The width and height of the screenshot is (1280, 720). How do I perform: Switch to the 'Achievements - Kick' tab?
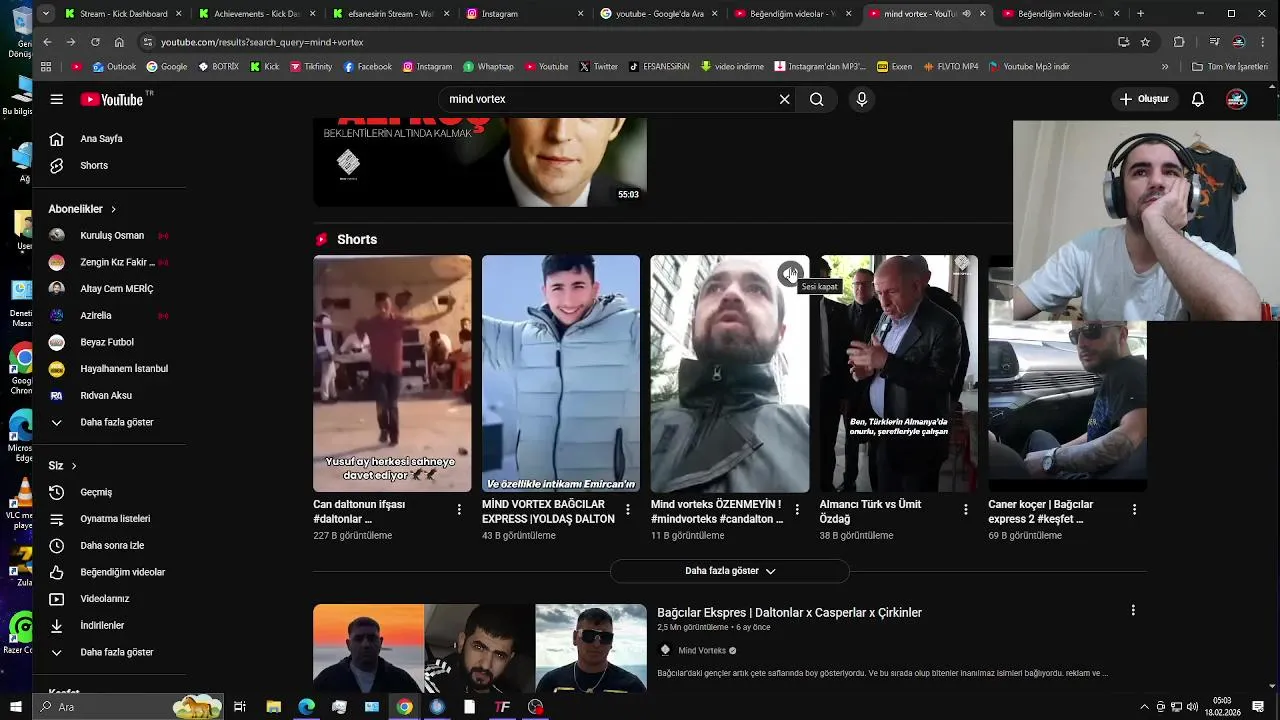point(257,14)
